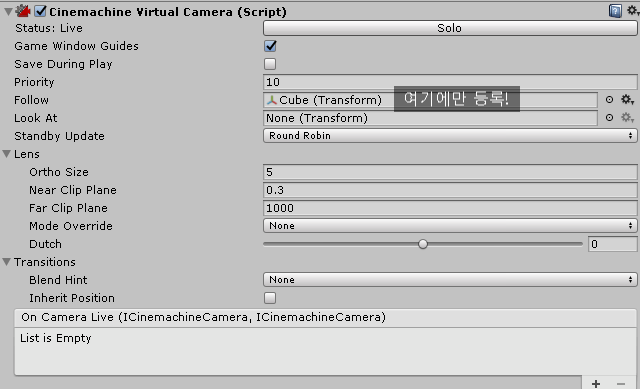
Task: Click the Solo button
Action: (x=450, y=28)
